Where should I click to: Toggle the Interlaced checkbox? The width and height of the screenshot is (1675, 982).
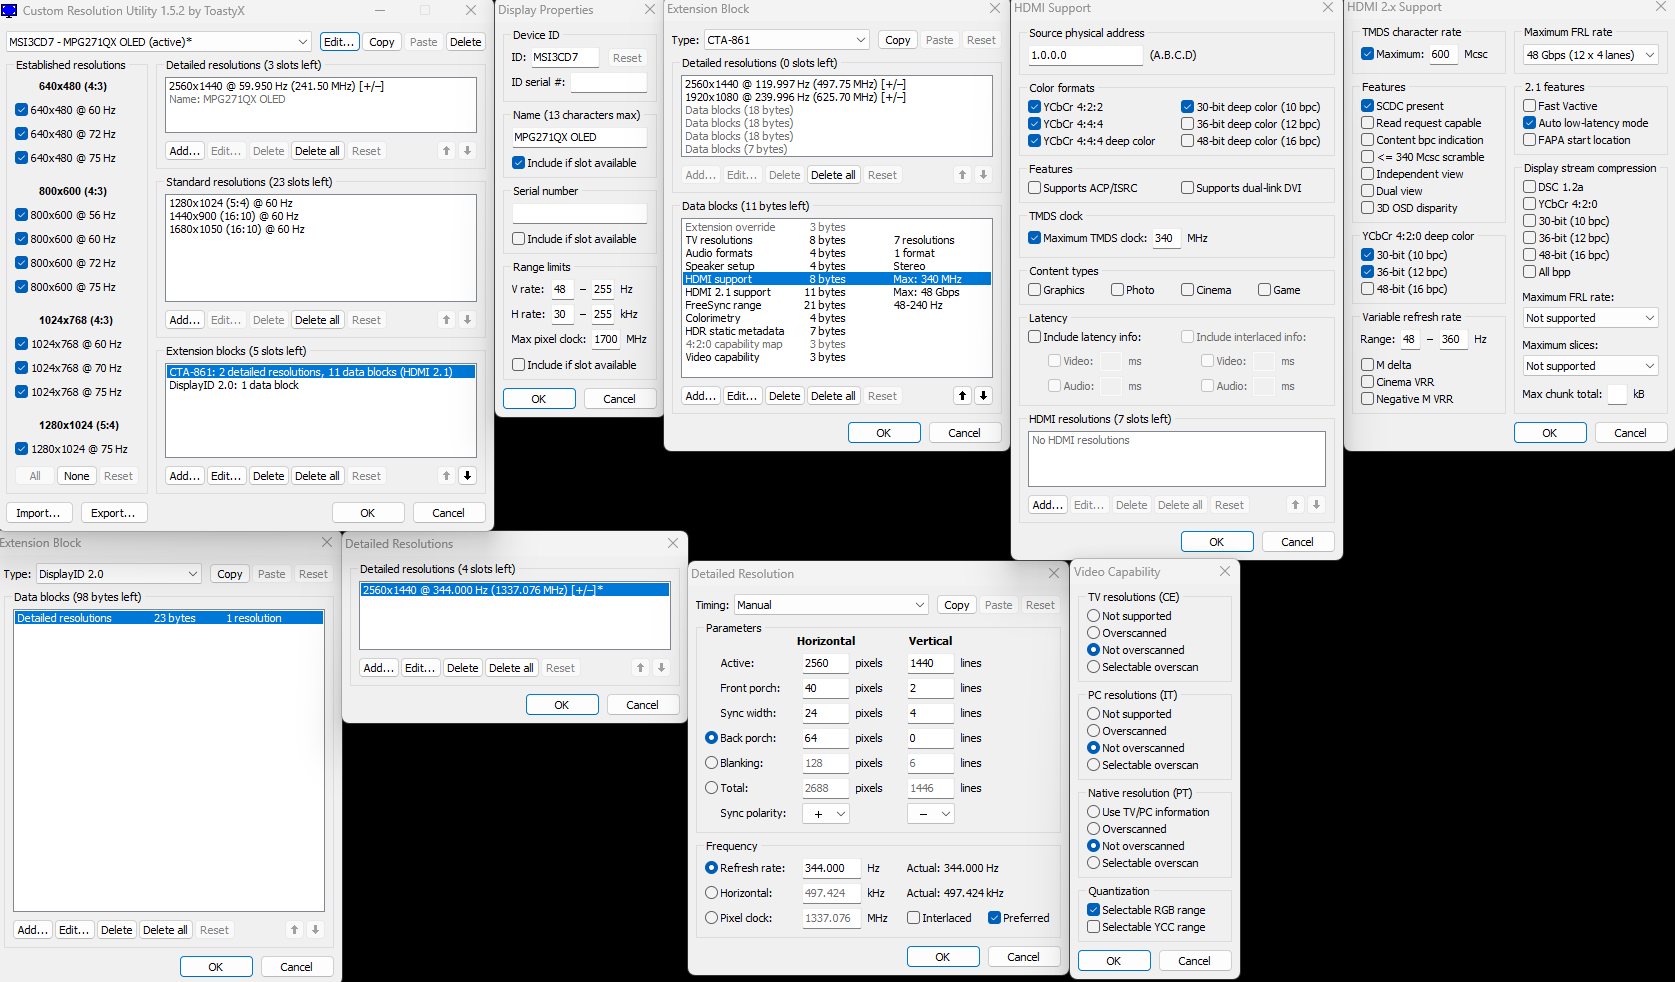pos(914,918)
